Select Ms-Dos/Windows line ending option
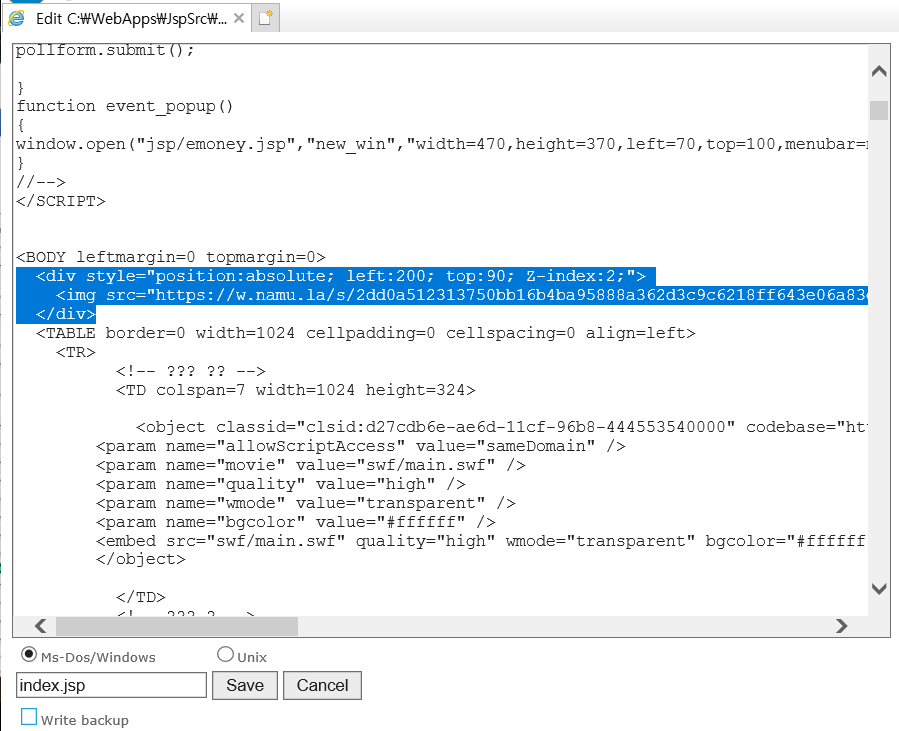This screenshot has height=731, width=899. coord(29,655)
